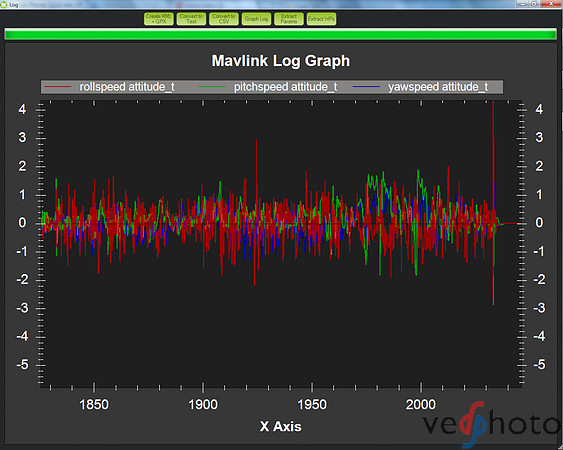Minimize the Log window
Image resolution: width=563 pixels, height=450 pixels.
pyautogui.click(x=523, y=4)
